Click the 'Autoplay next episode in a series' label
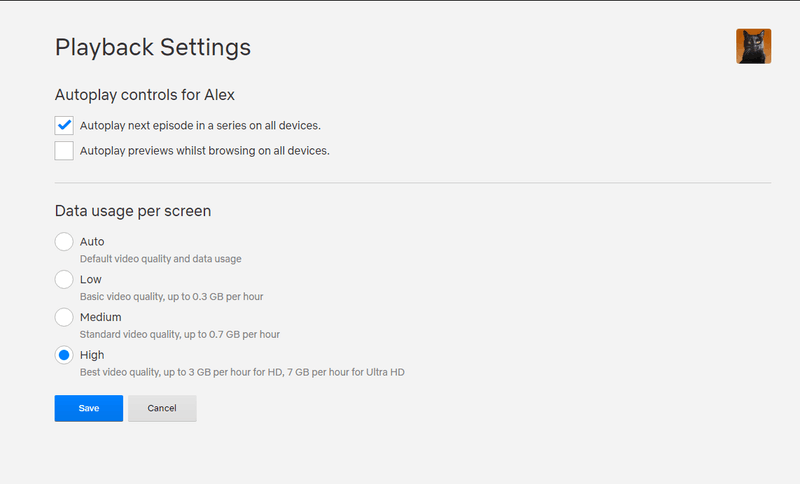Image resolution: width=800 pixels, height=484 pixels. pos(200,125)
